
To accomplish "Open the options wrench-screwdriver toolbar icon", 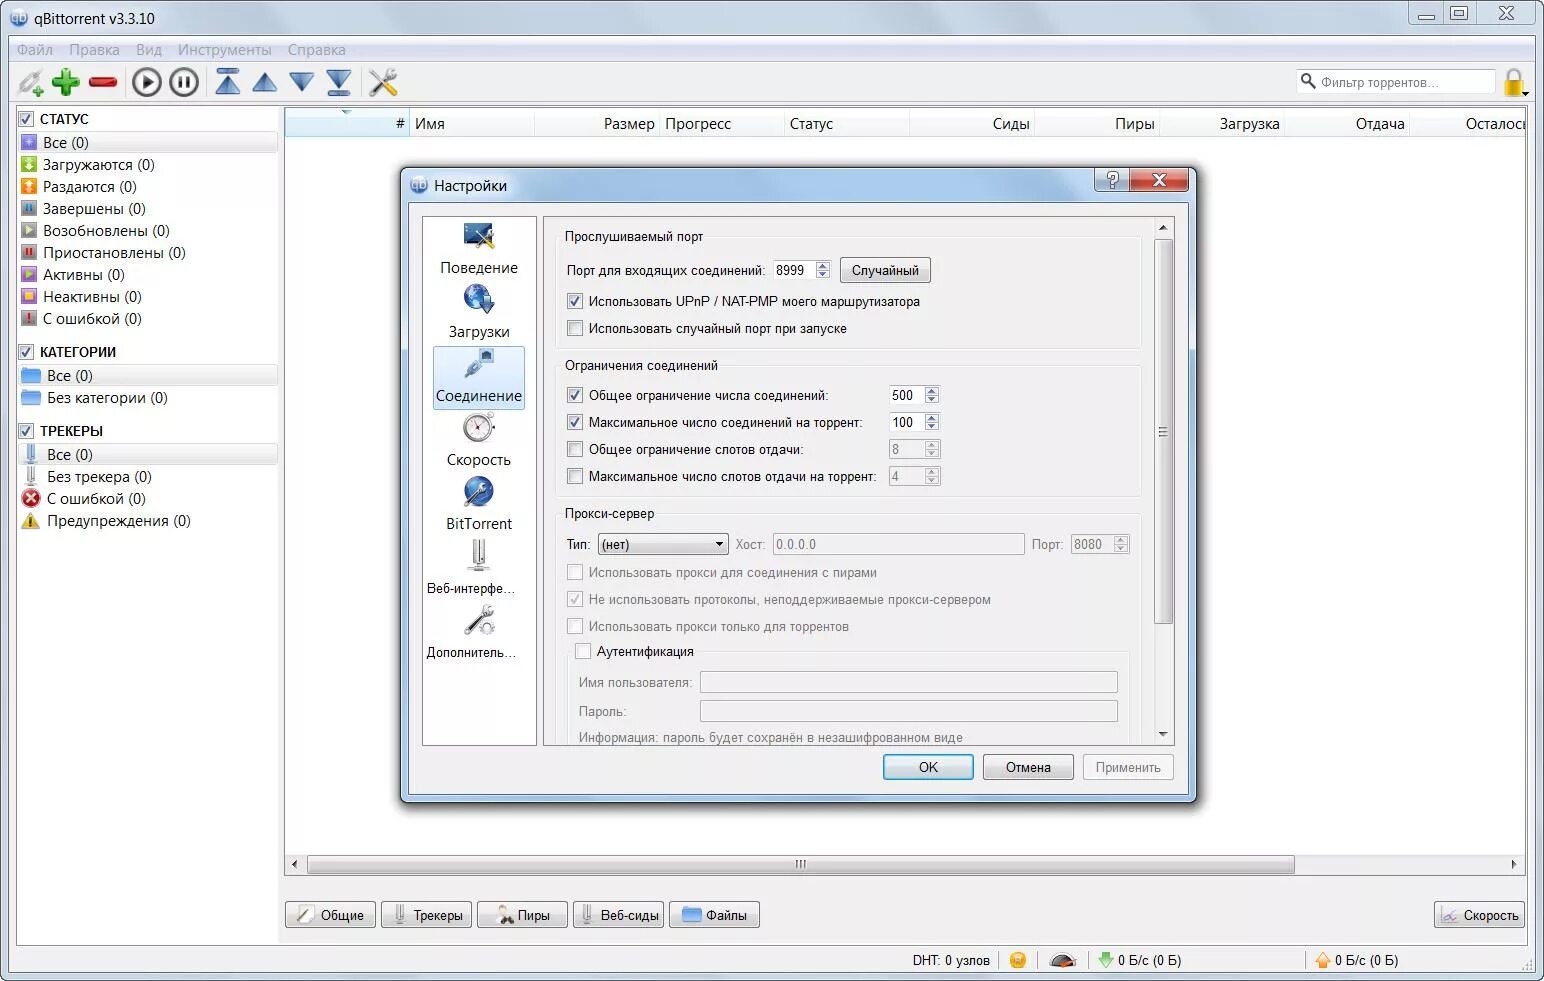I will (383, 82).
